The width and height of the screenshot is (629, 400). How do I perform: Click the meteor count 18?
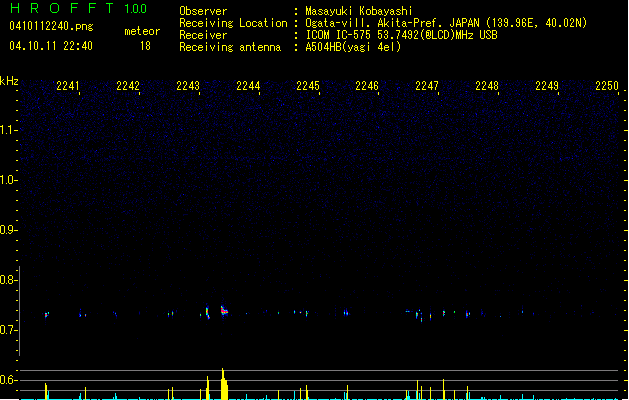pyautogui.click(x=145, y=46)
